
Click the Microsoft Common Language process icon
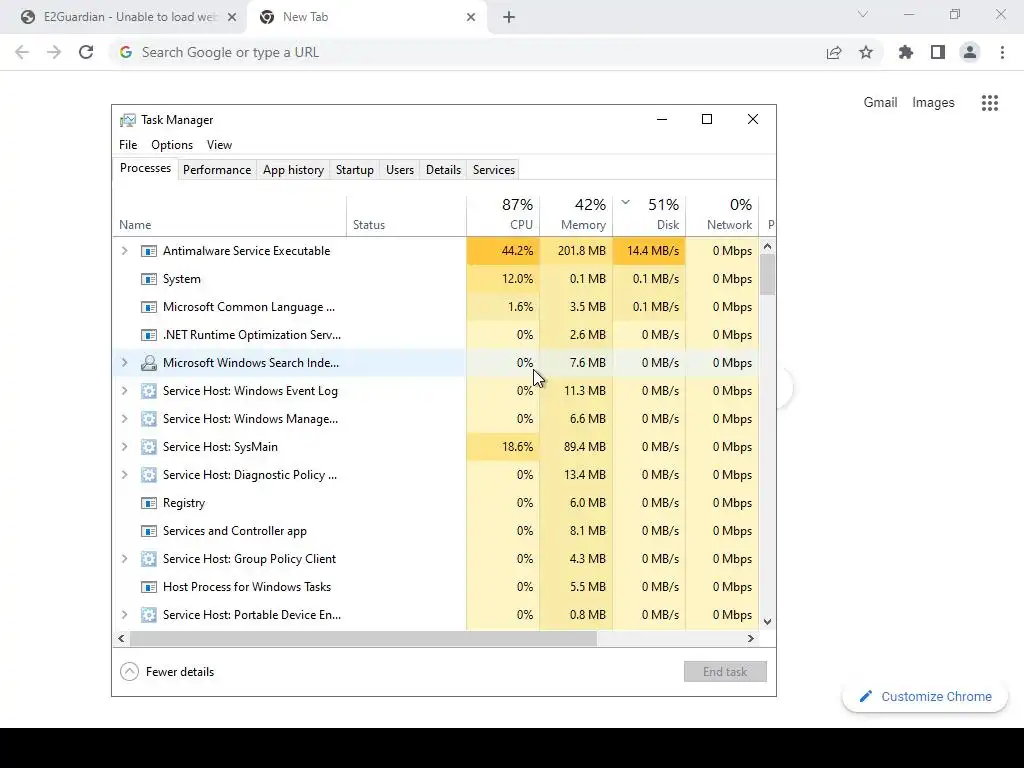149,307
